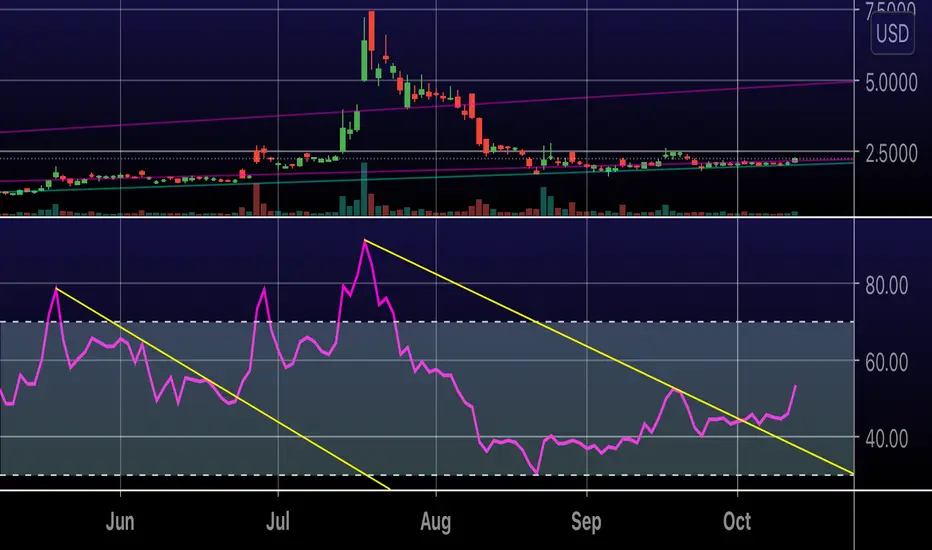Click the Aug label on time axis
Screen dimensions: 932x550
point(436,522)
